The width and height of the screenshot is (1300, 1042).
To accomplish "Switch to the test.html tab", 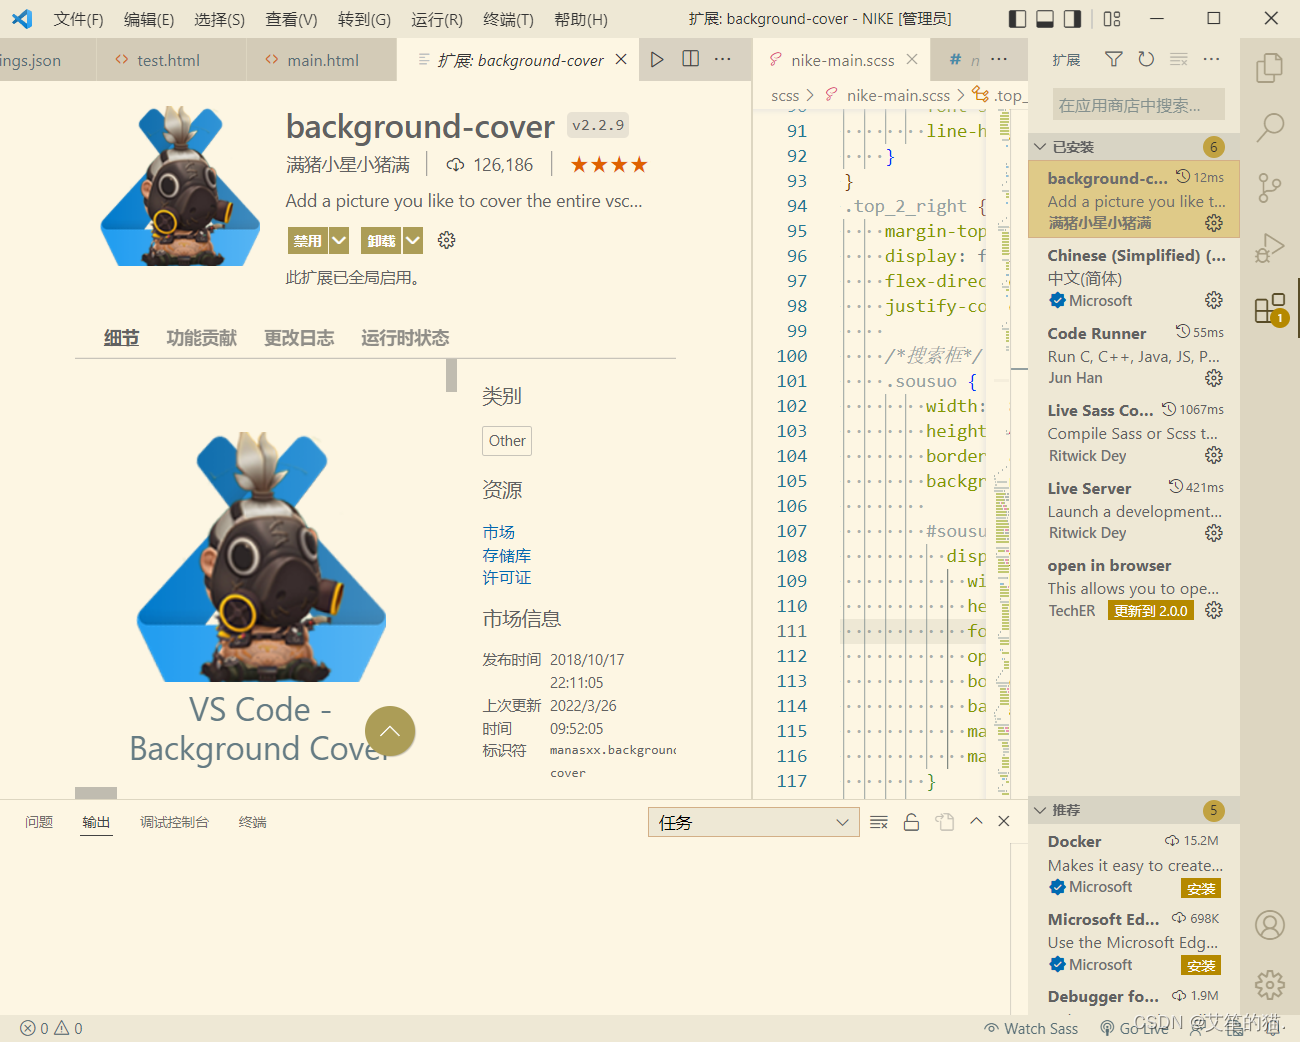I will [168, 60].
